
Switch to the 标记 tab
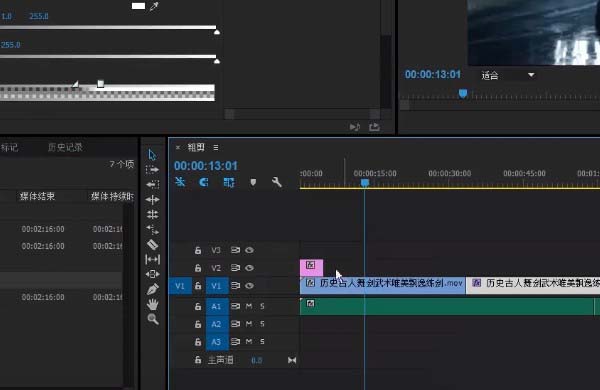pos(9,147)
